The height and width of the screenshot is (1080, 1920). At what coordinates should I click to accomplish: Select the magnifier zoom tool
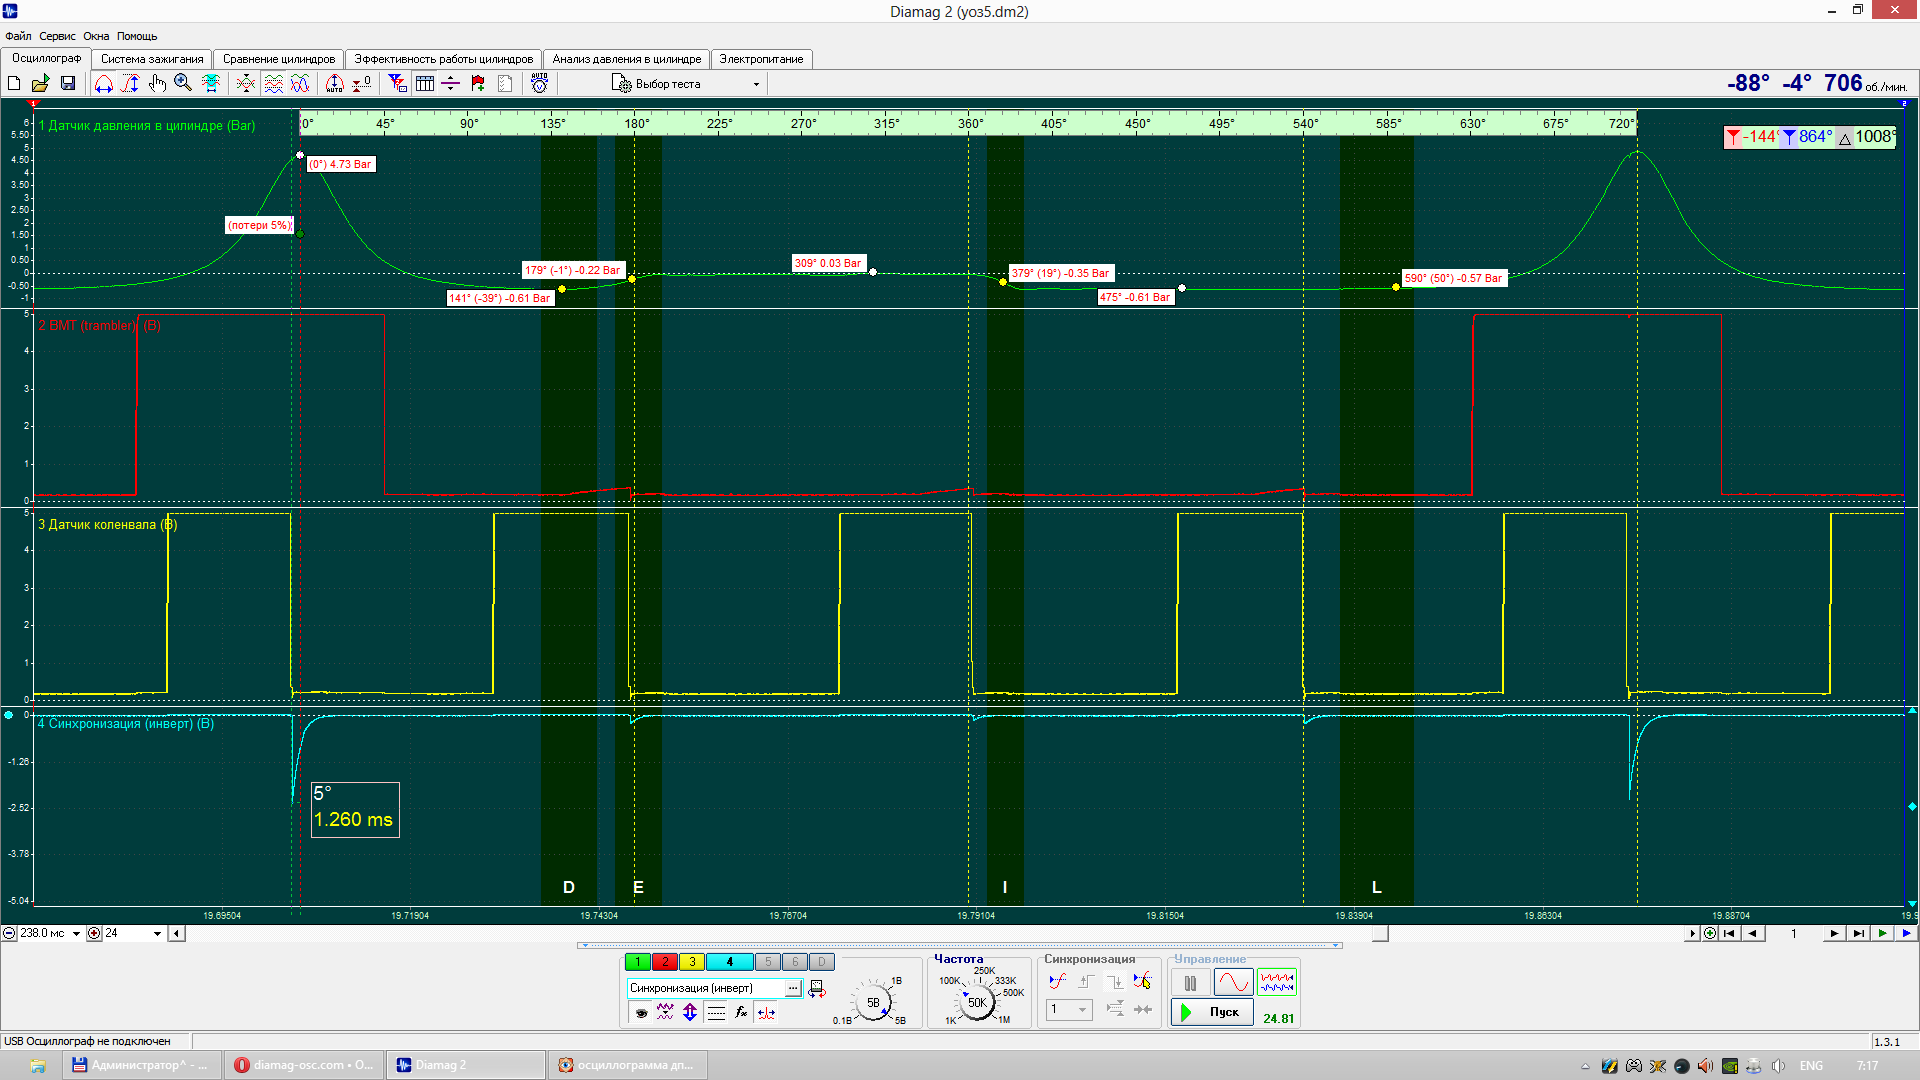click(x=183, y=84)
